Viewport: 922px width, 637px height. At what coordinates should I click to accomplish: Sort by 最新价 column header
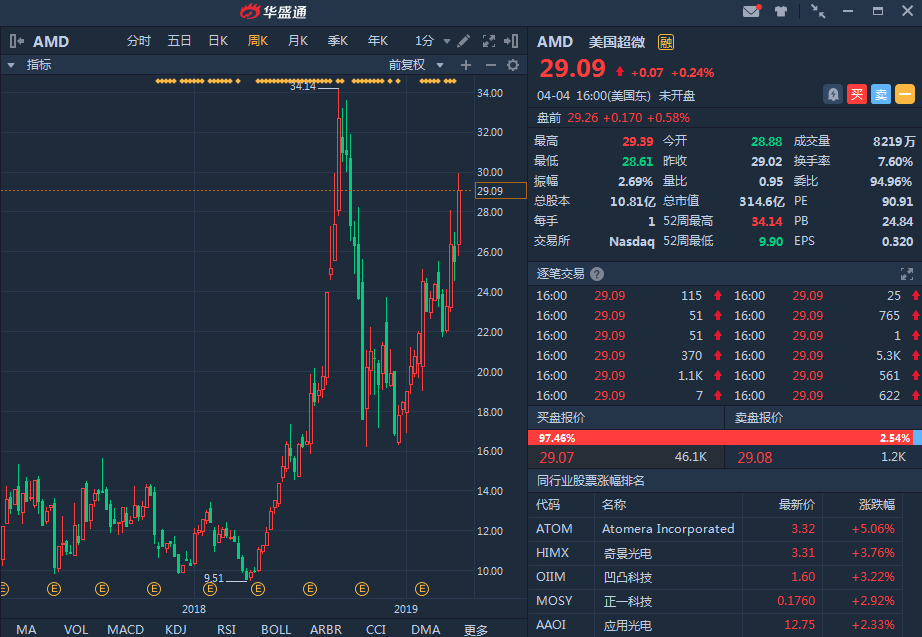[x=797, y=505]
